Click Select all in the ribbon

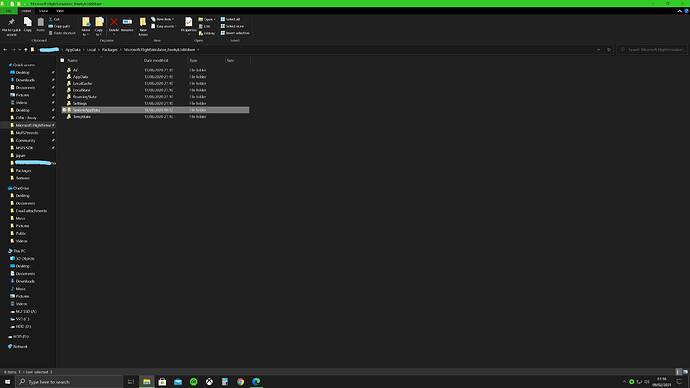(230, 19)
